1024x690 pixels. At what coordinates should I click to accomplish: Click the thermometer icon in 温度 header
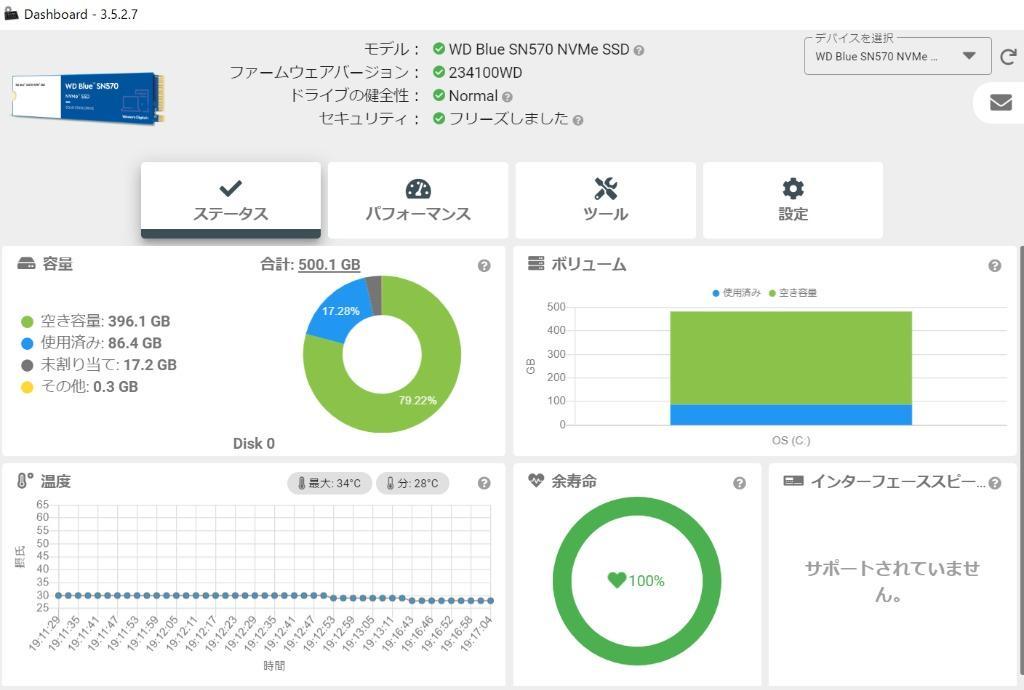point(25,481)
